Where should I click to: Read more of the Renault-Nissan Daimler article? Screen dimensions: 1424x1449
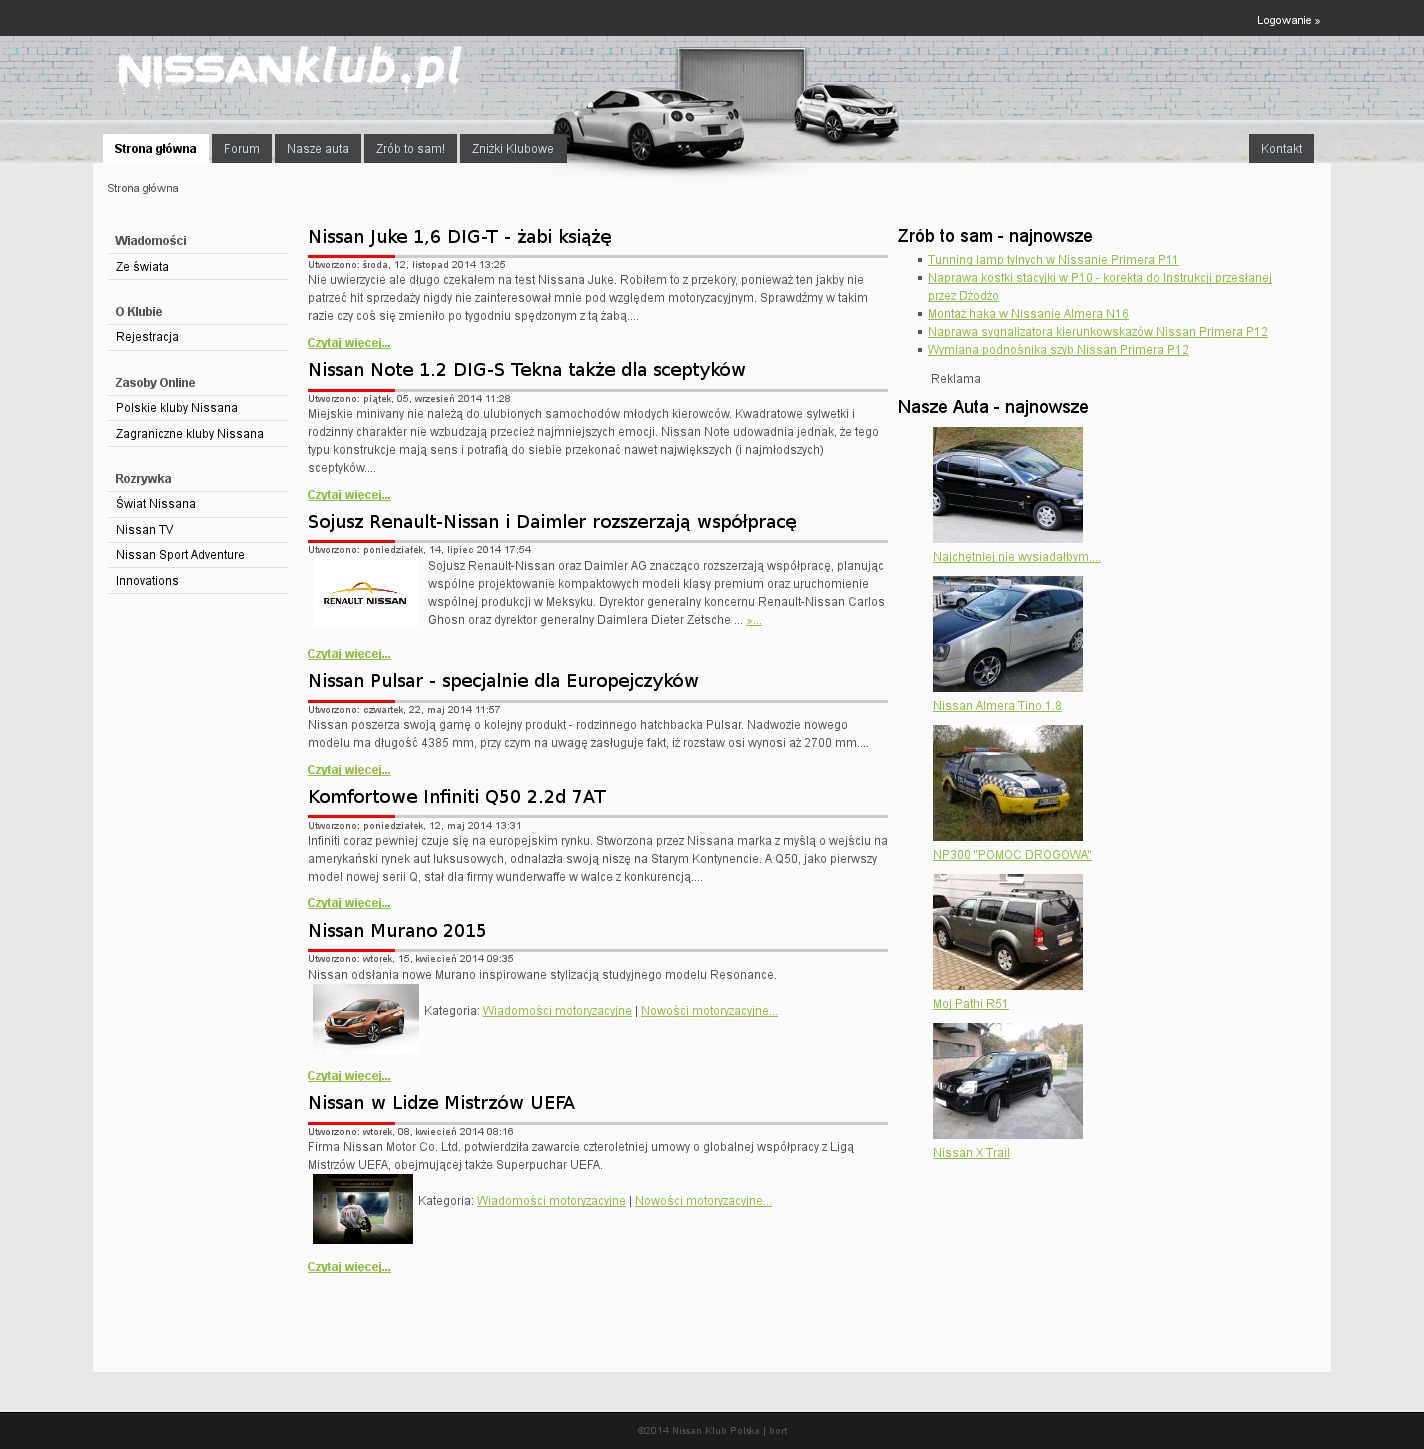(x=349, y=654)
